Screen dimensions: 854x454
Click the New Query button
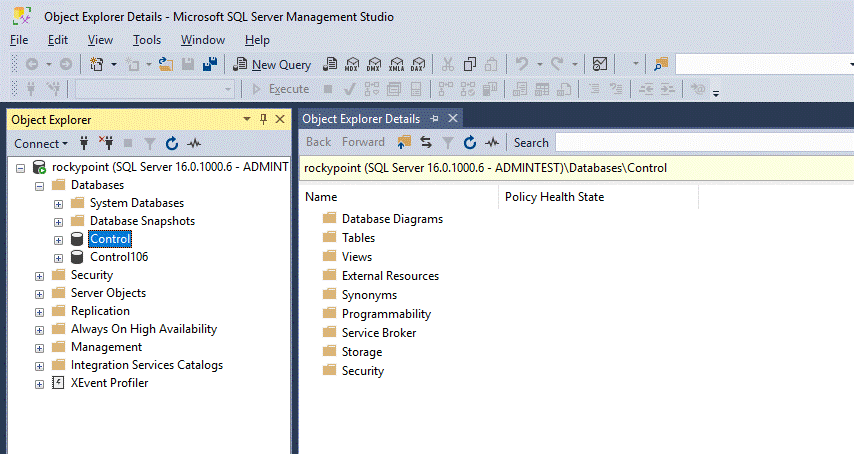(x=272, y=64)
